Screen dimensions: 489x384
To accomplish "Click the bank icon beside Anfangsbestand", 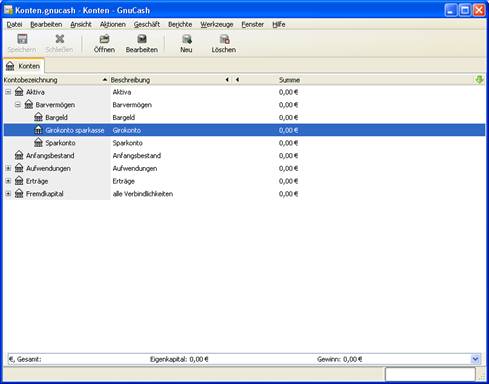I will point(19,155).
